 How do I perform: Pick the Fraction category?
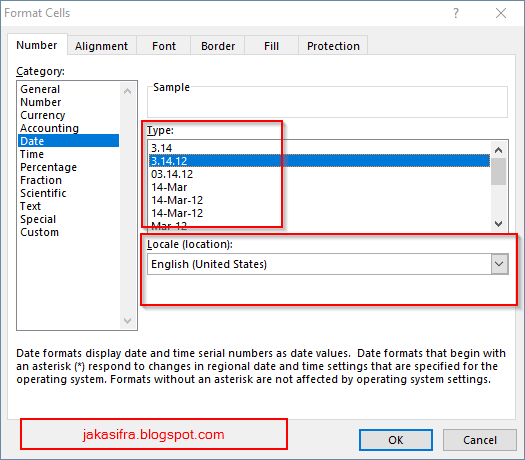click(69, 180)
